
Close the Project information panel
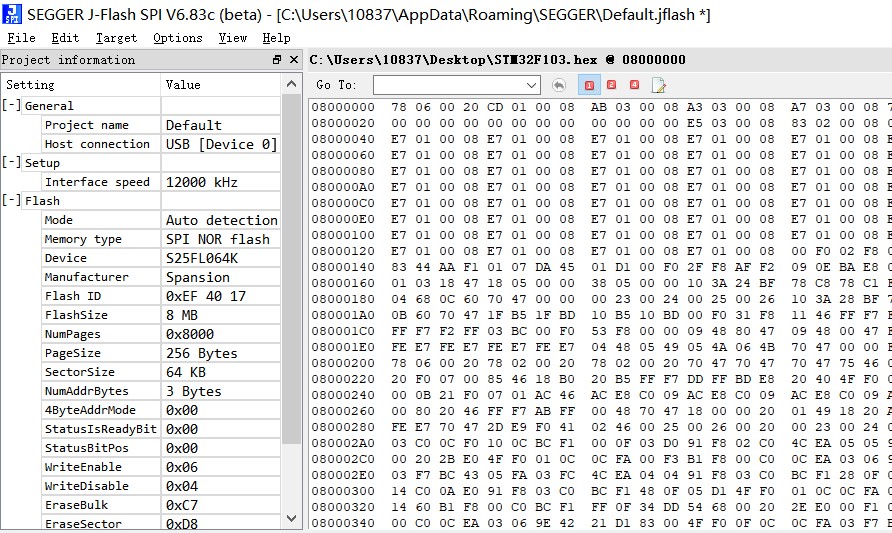click(294, 60)
